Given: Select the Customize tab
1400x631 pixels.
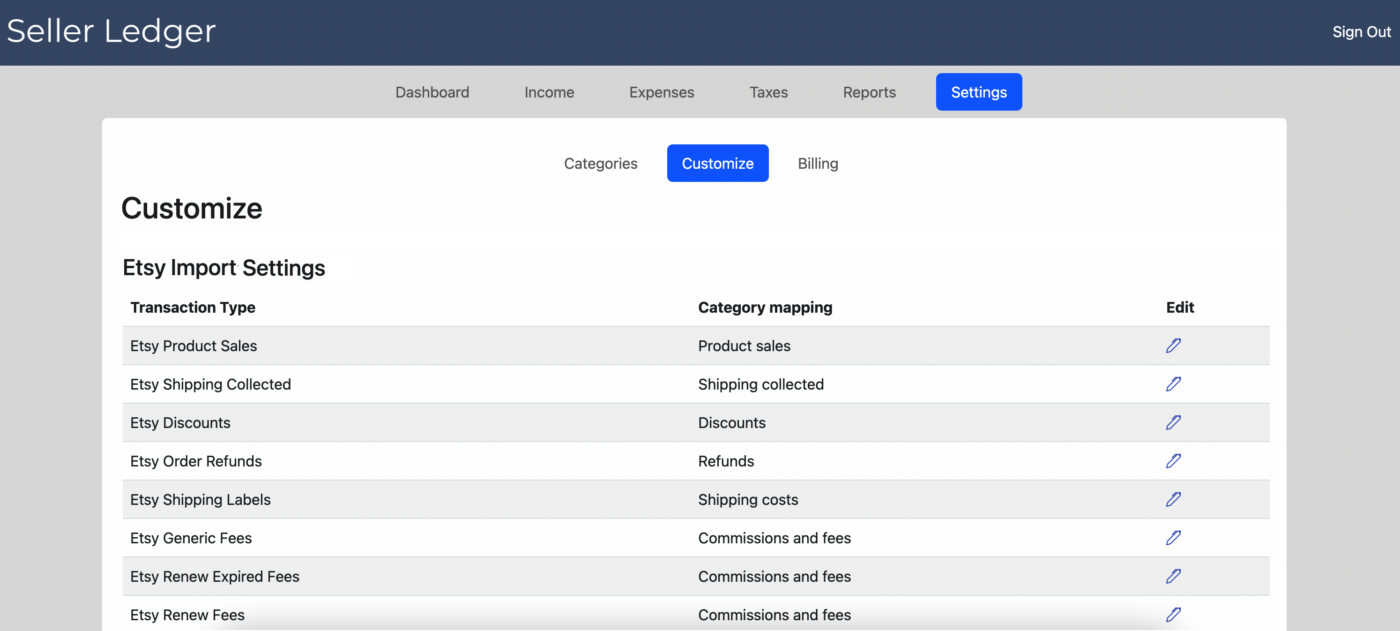Looking at the screenshot, I should tap(717, 163).
